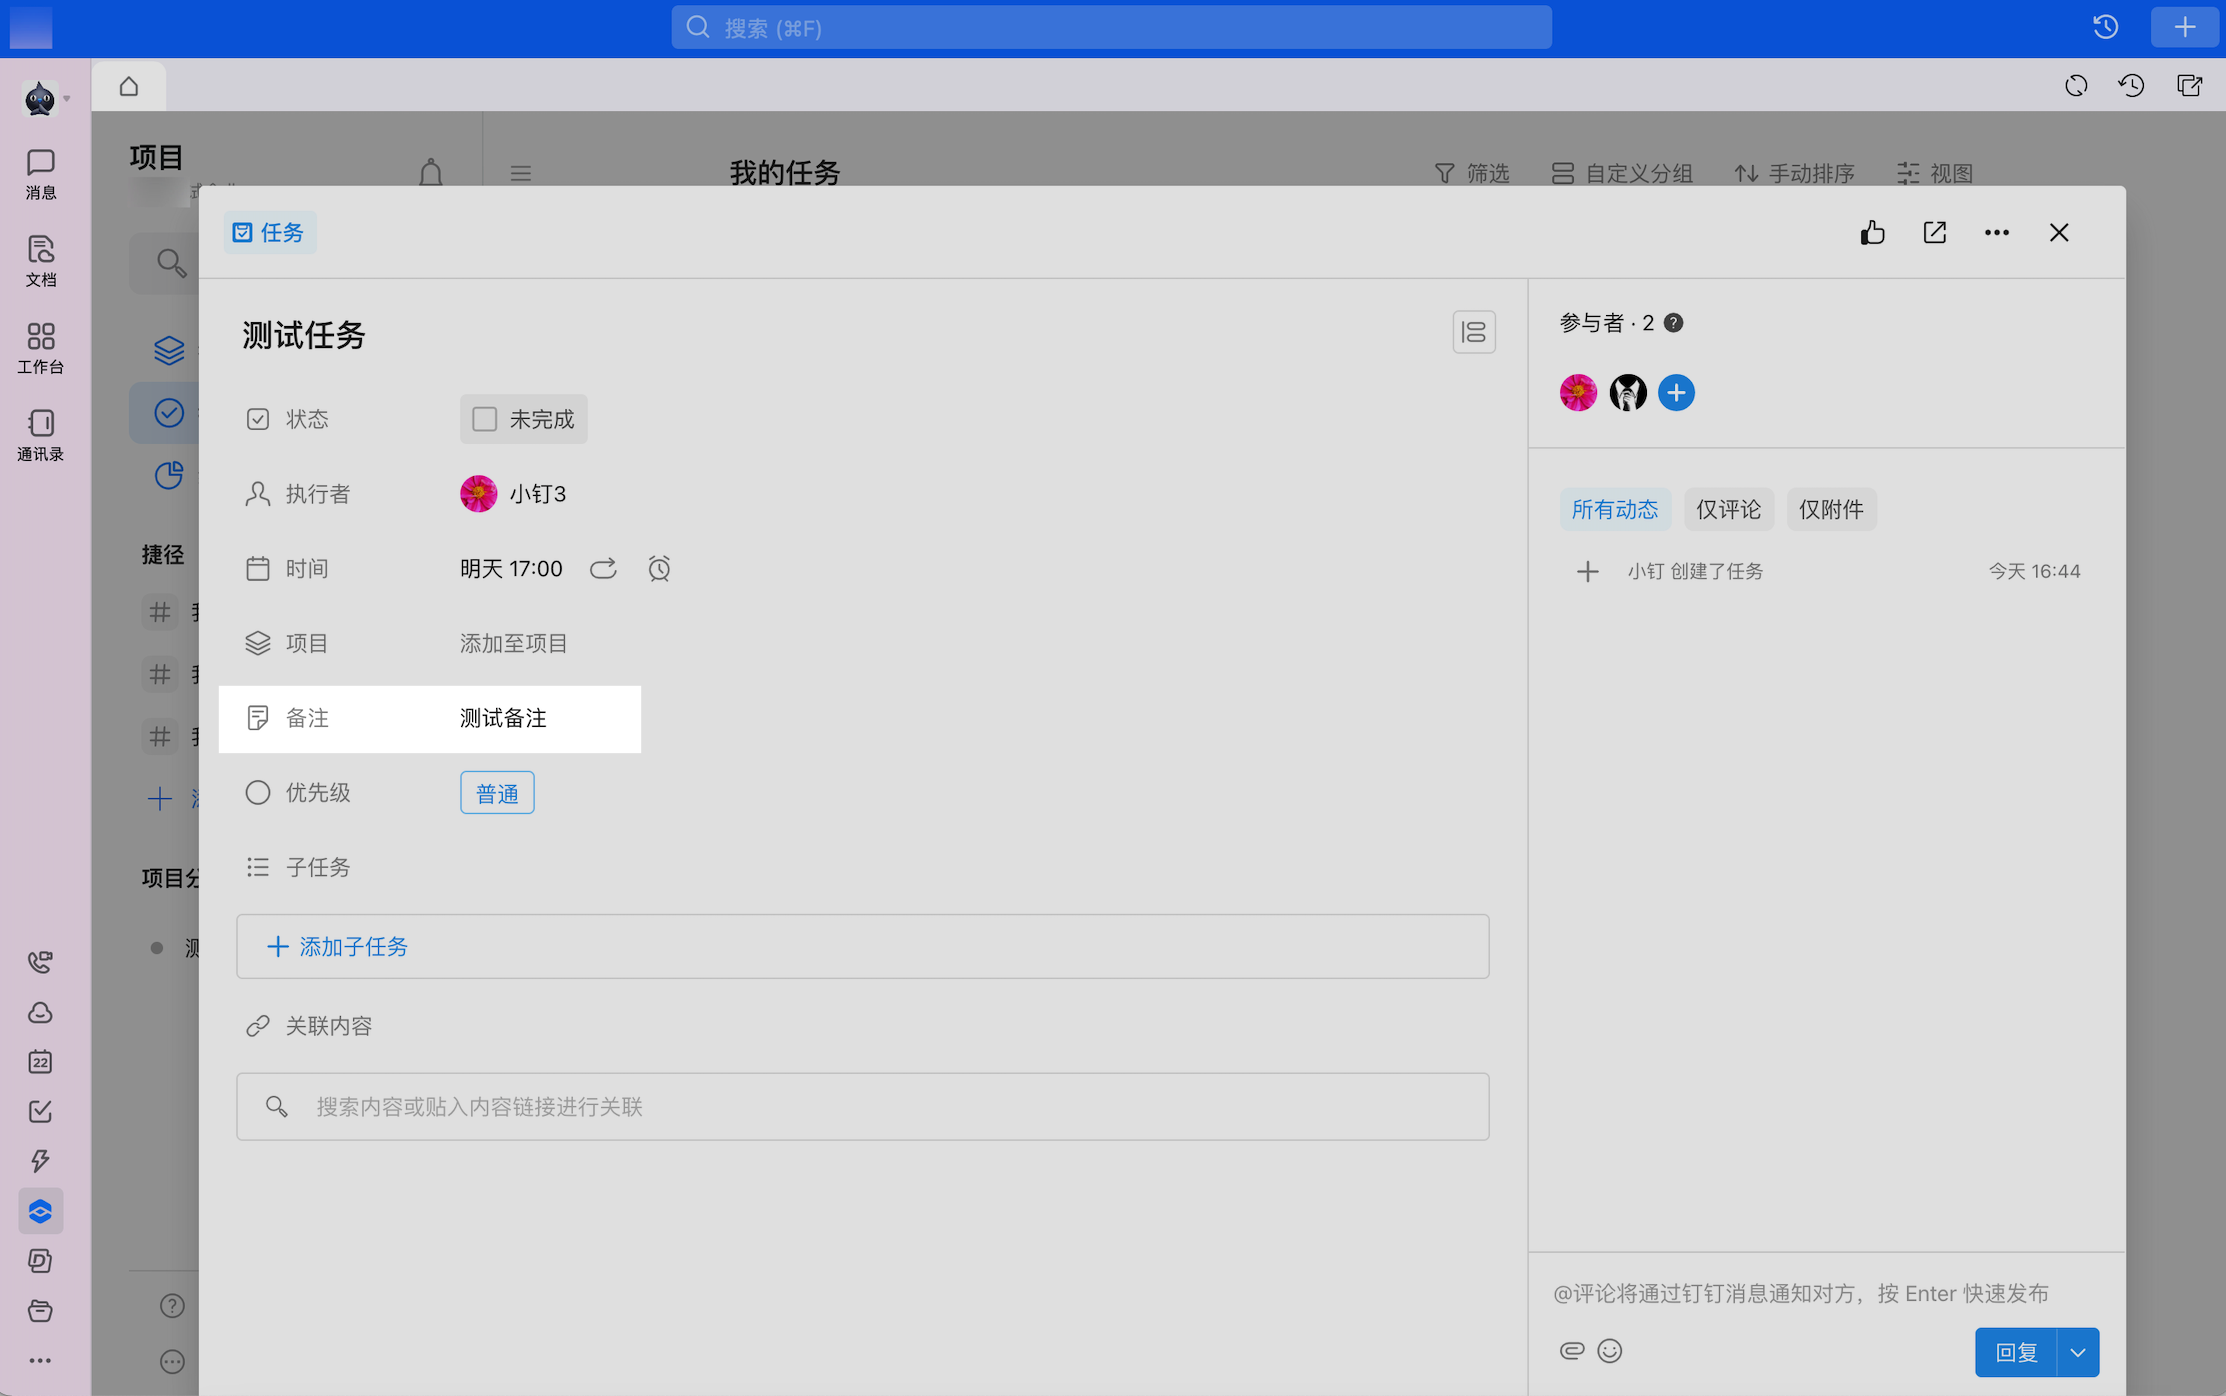Click 添加子任务 button
This screenshot has width=2226, height=1396.
click(x=338, y=946)
